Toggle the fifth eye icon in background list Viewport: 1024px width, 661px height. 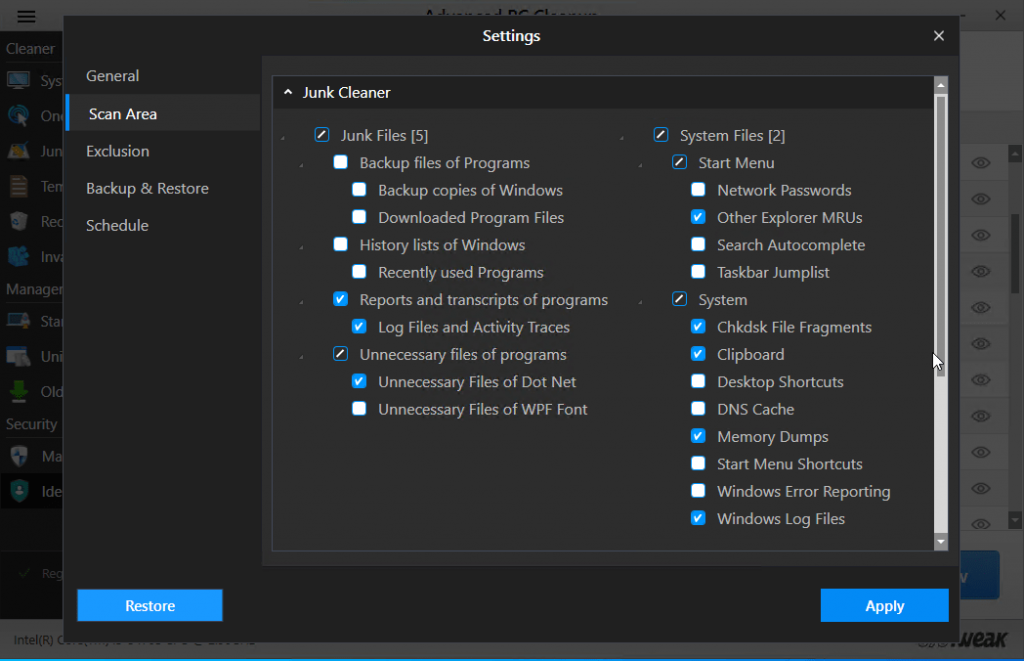pyautogui.click(x=981, y=308)
